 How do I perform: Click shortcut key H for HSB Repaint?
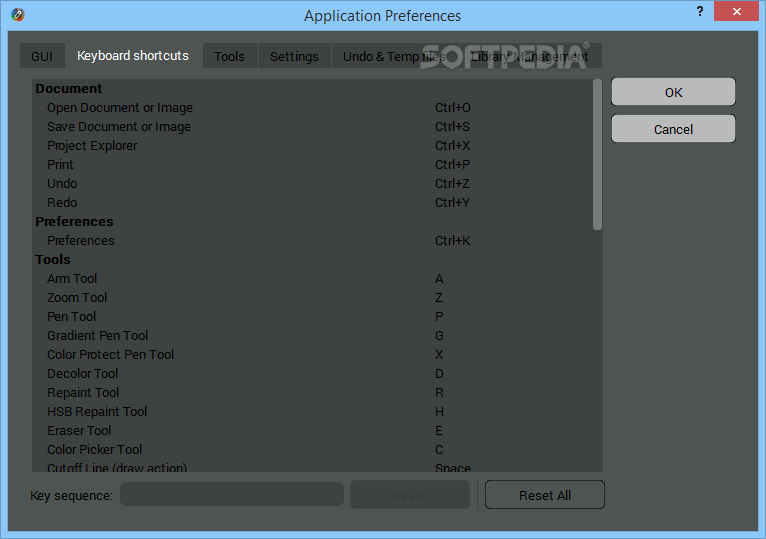point(439,412)
